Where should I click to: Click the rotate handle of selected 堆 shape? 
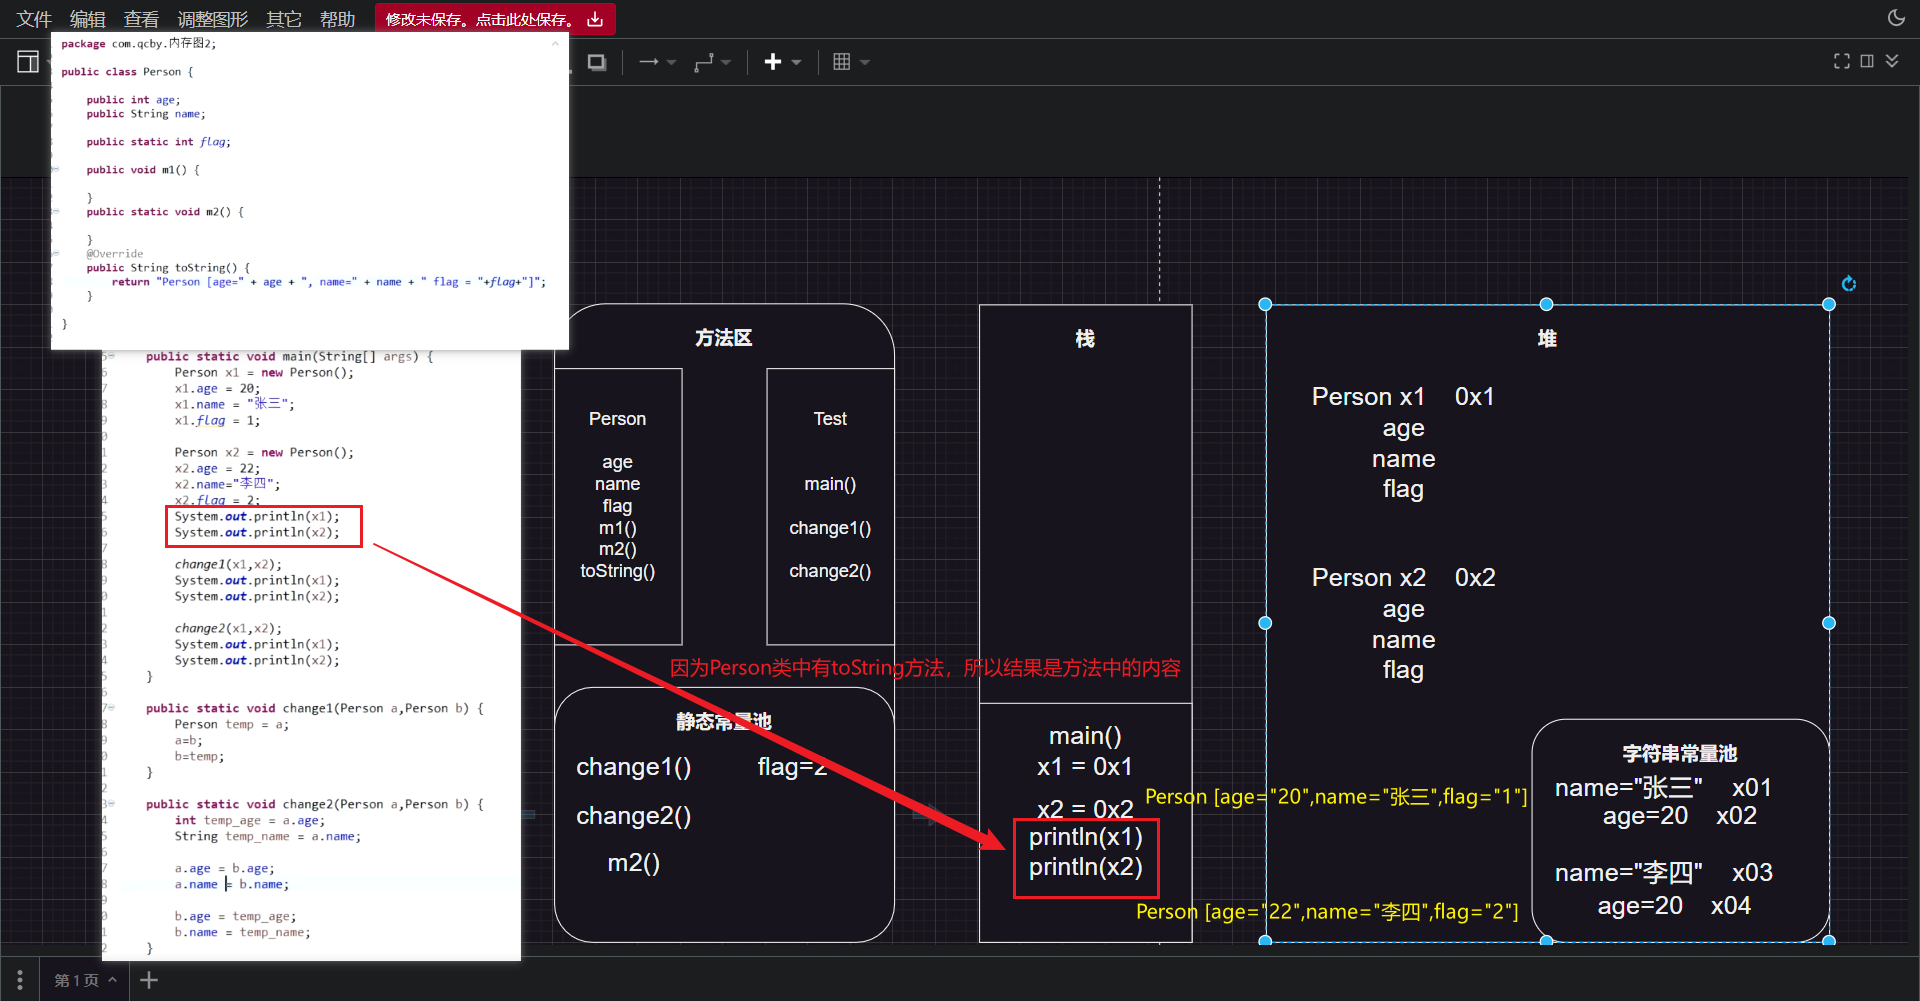pos(1849,284)
